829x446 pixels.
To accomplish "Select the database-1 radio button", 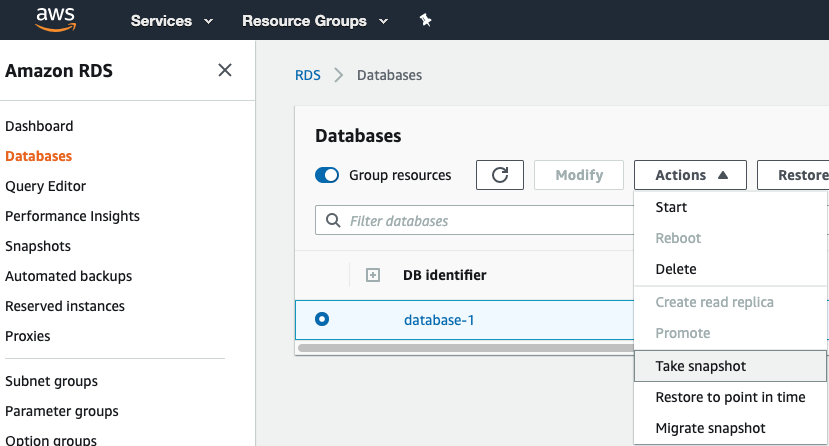I will coord(322,319).
